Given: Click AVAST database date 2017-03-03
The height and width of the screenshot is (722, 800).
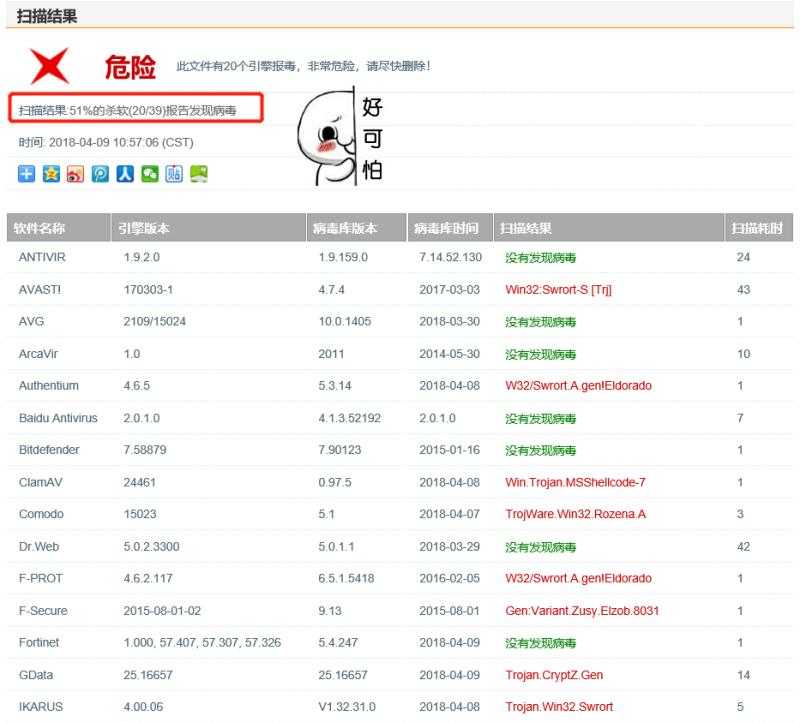Looking at the screenshot, I should tap(449, 289).
